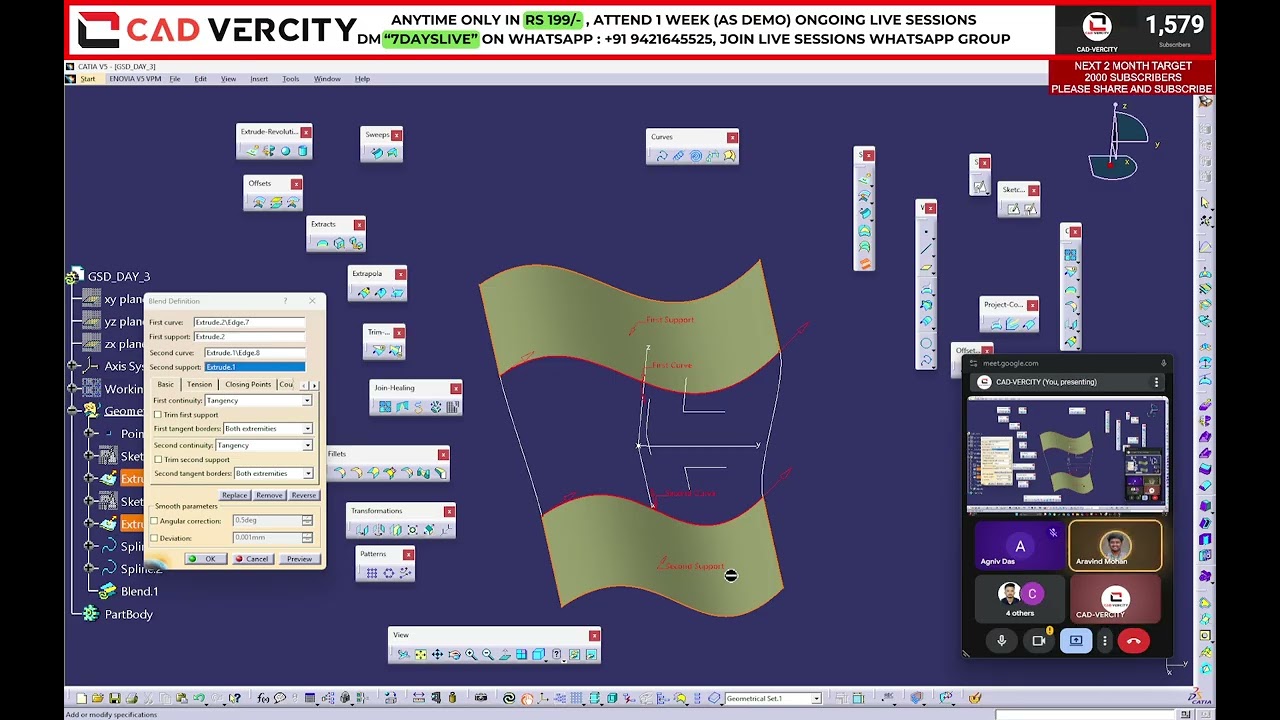Viewport: 1280px width, 720px height.
Task: Open the Start menu in CATIA
Action: 88,79
